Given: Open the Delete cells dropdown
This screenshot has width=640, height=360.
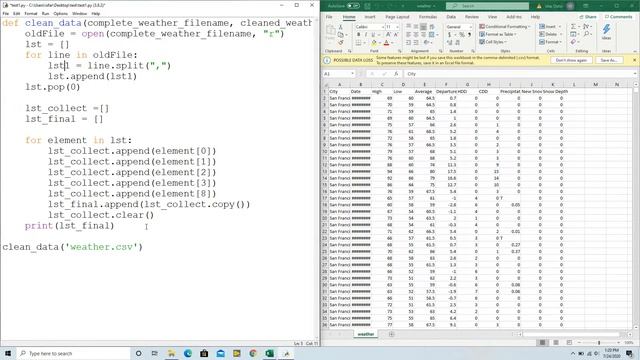Looking at the screenshot, I should [x=550, y=34].
